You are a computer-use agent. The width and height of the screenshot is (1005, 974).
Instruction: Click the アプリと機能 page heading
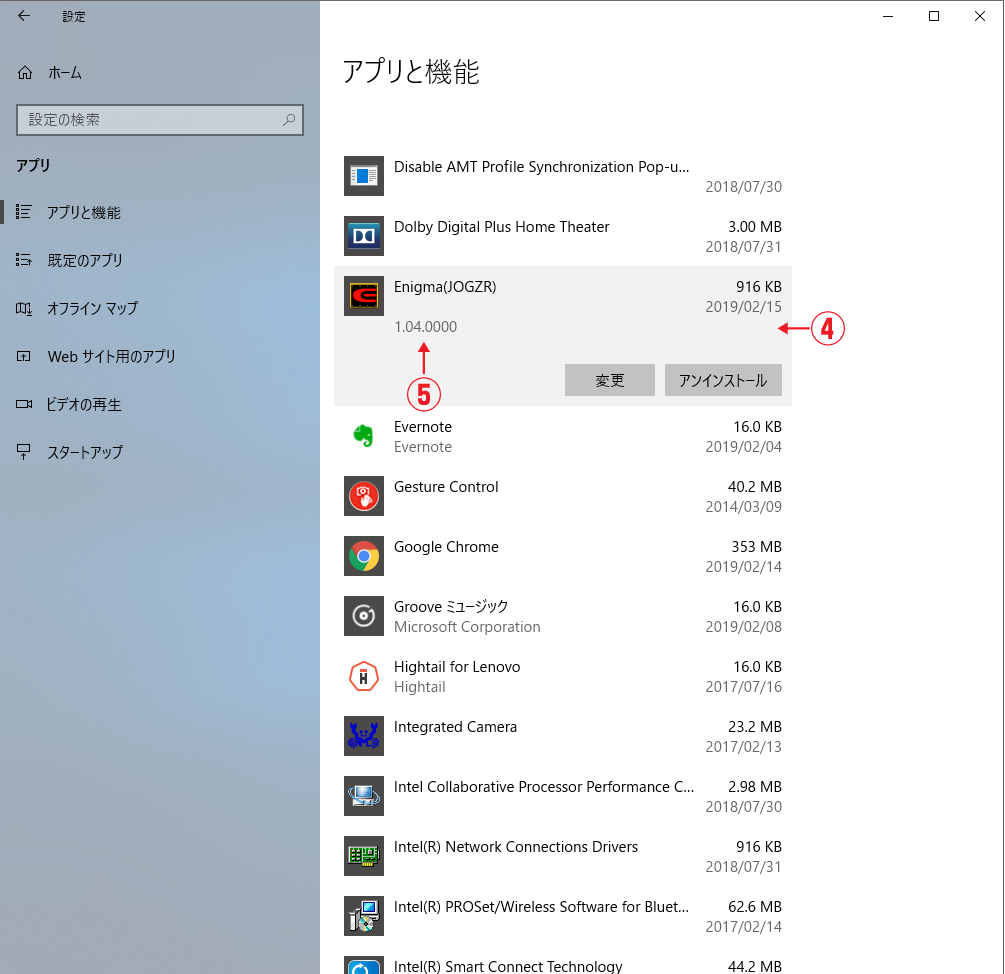click(411, 71)
